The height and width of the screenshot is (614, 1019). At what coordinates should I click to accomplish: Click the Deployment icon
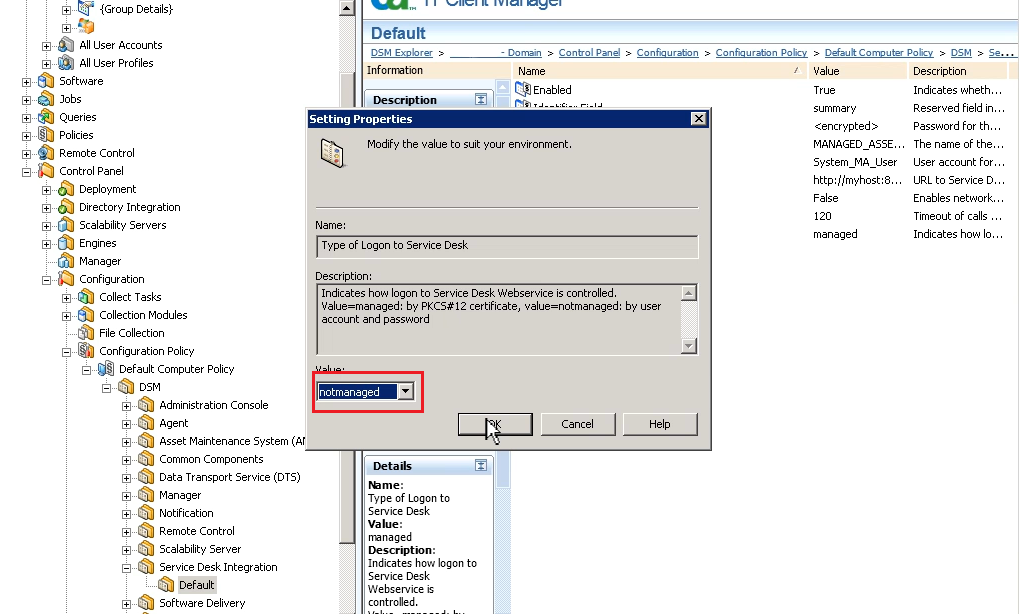pos(66,189)
